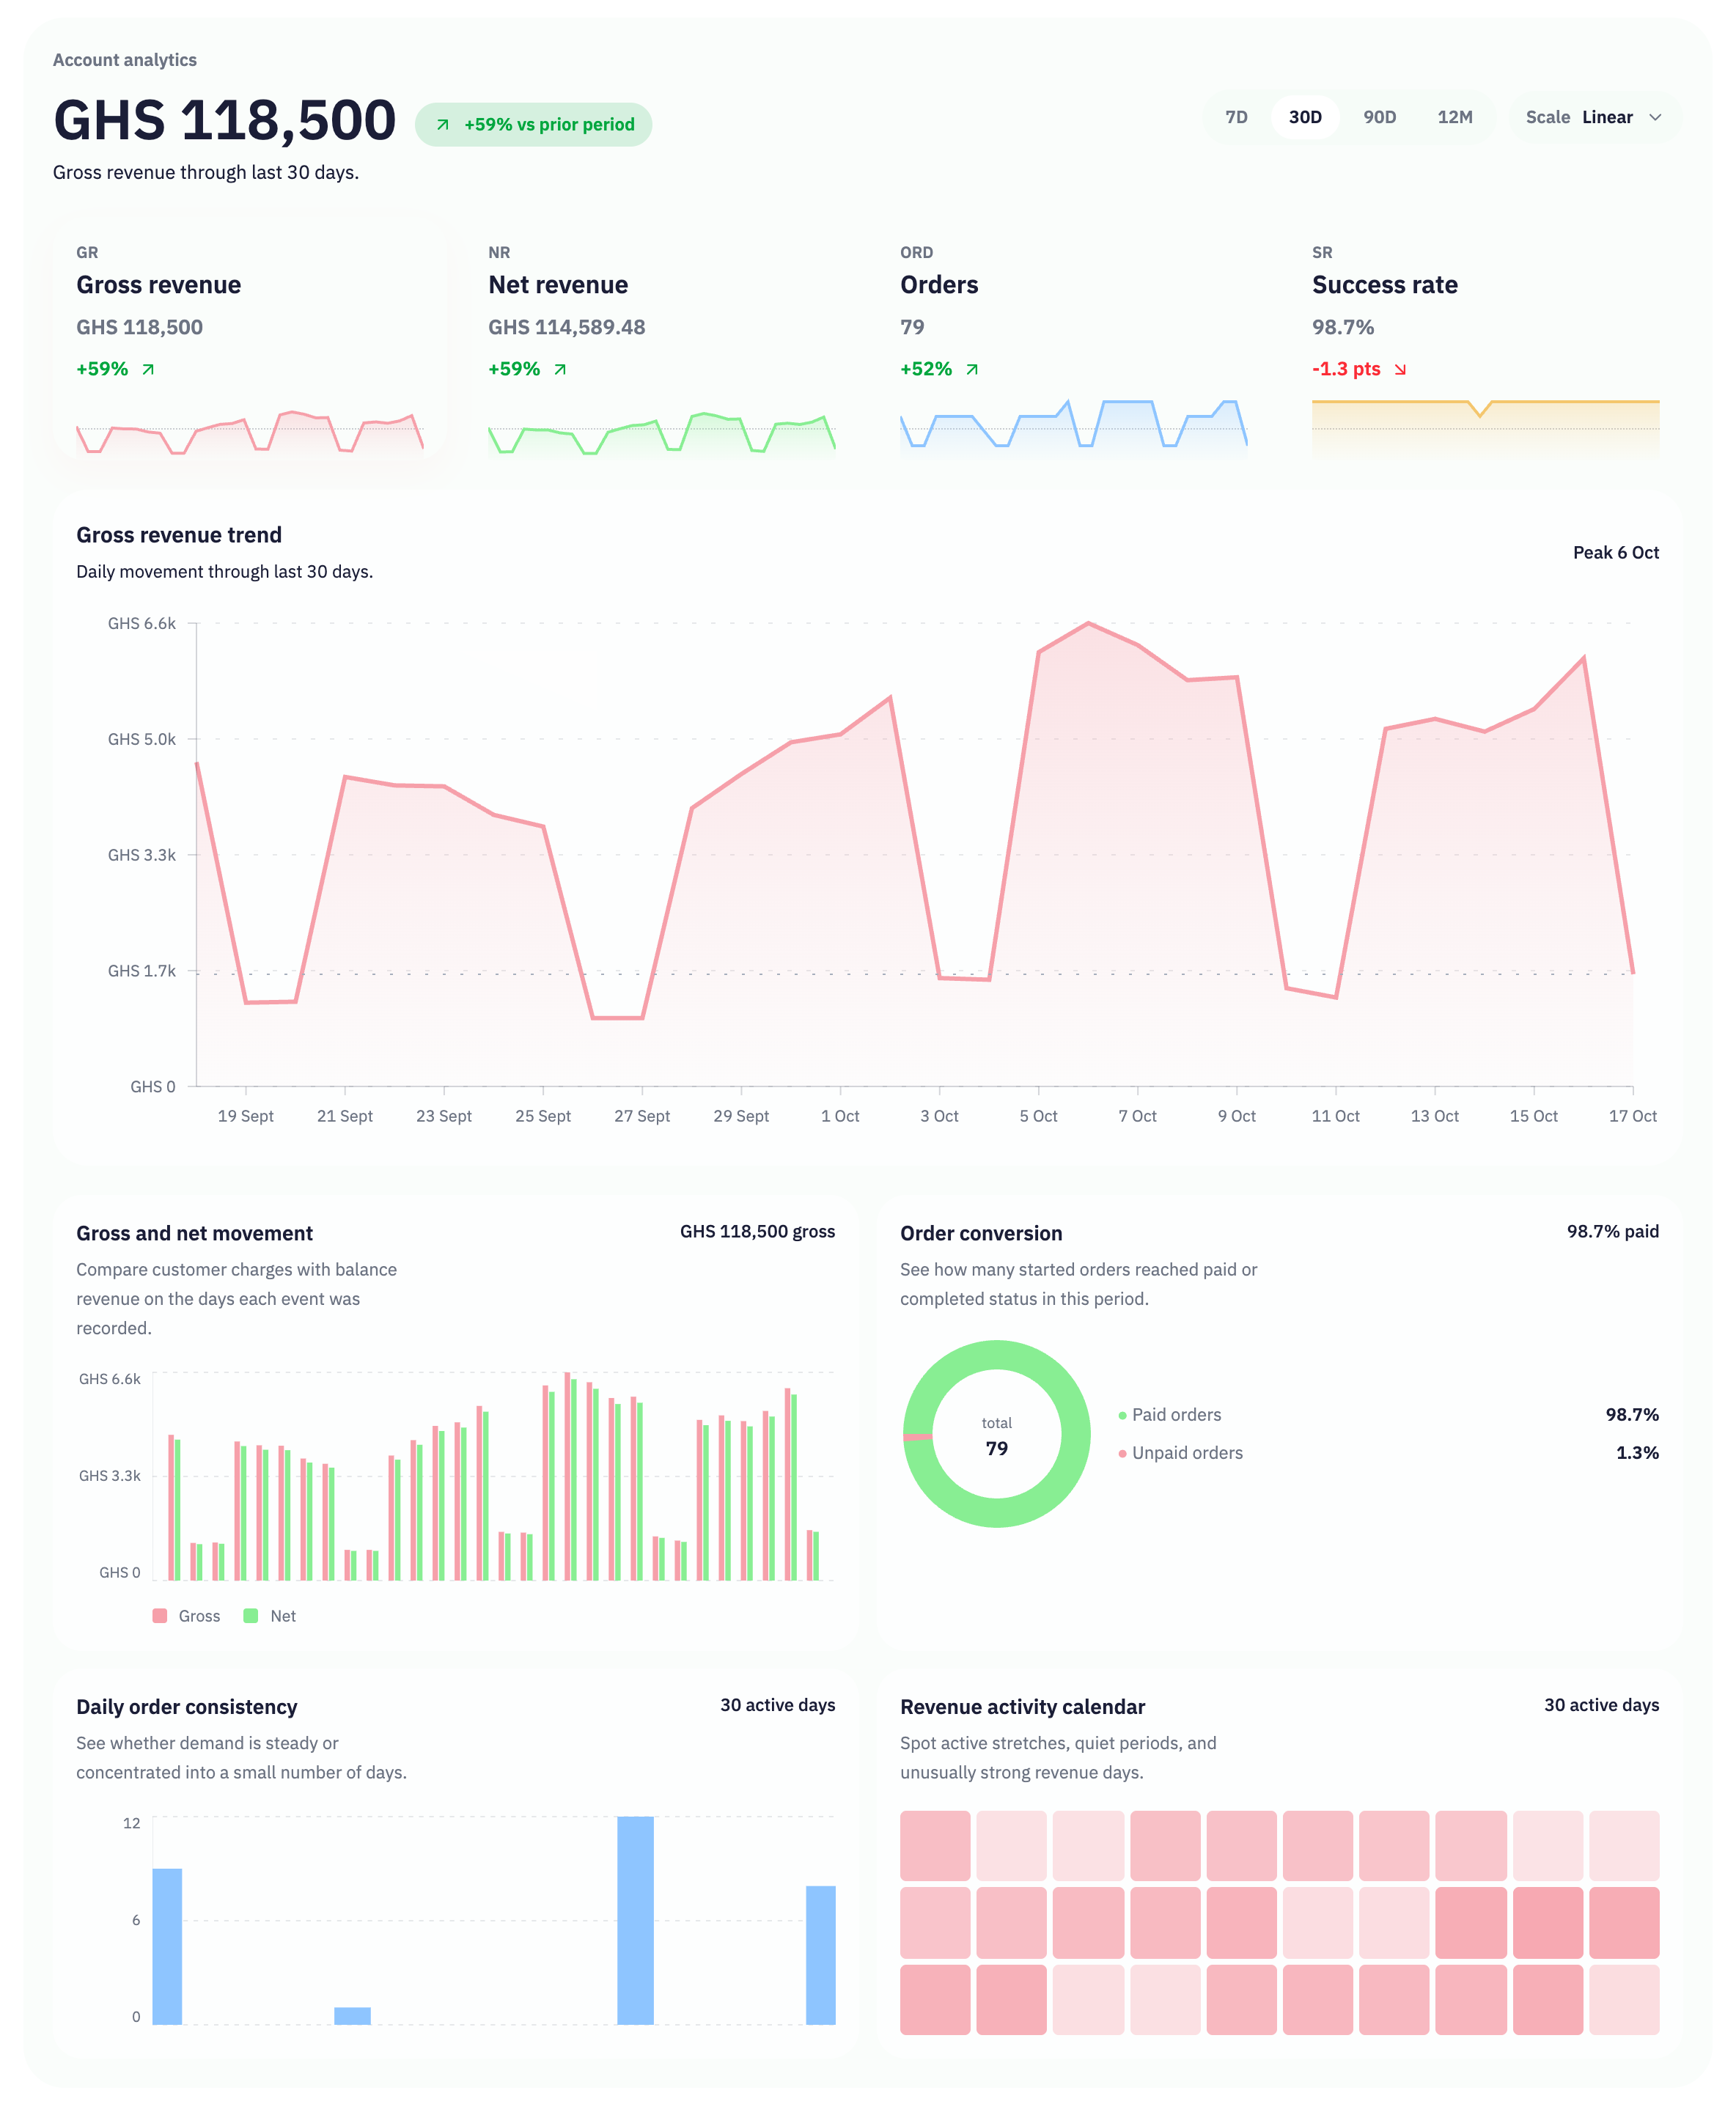Click the 17 Oct x-axis label
This screenshot has width=1736, height=2104.
[x=1632, y=1115]
